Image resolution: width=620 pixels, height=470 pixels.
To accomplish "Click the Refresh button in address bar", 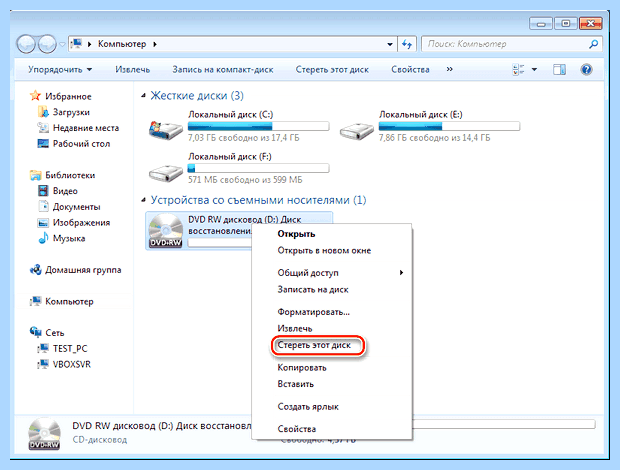I will (x=407, y=44).
